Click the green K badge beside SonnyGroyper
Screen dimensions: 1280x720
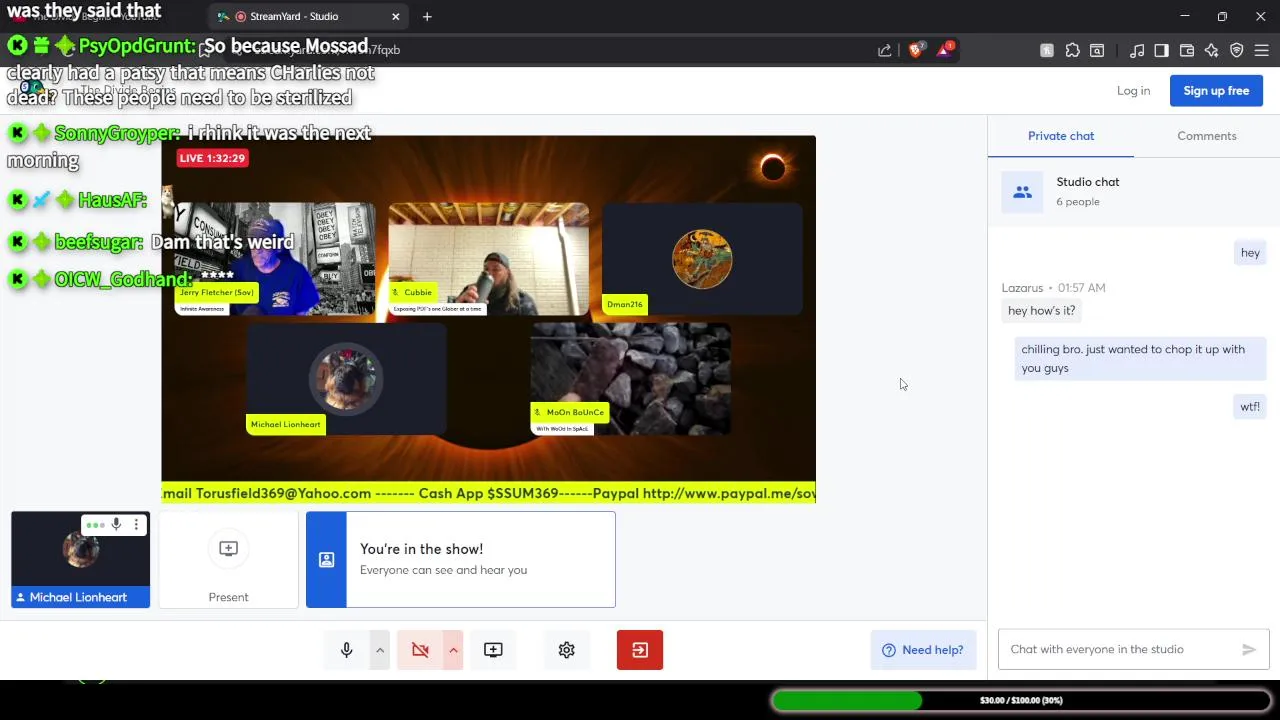(x=17, y=133)
